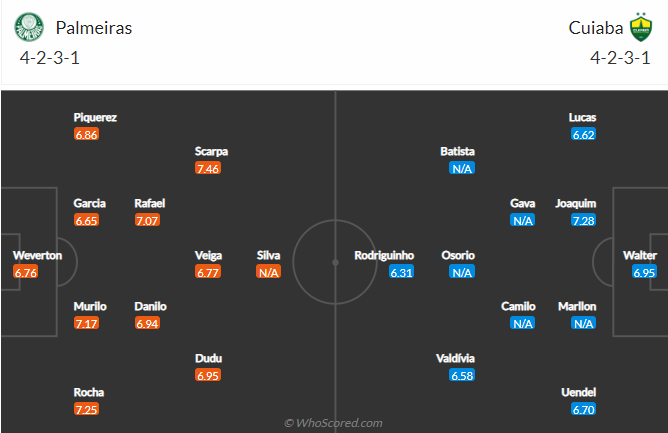Click Joaquim's 7.28 rating badge

click(583, 220)
